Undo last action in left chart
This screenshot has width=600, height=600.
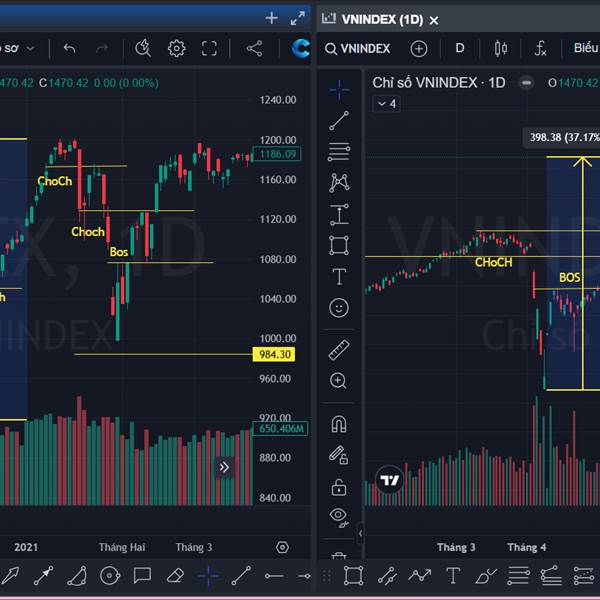(70, 49)
